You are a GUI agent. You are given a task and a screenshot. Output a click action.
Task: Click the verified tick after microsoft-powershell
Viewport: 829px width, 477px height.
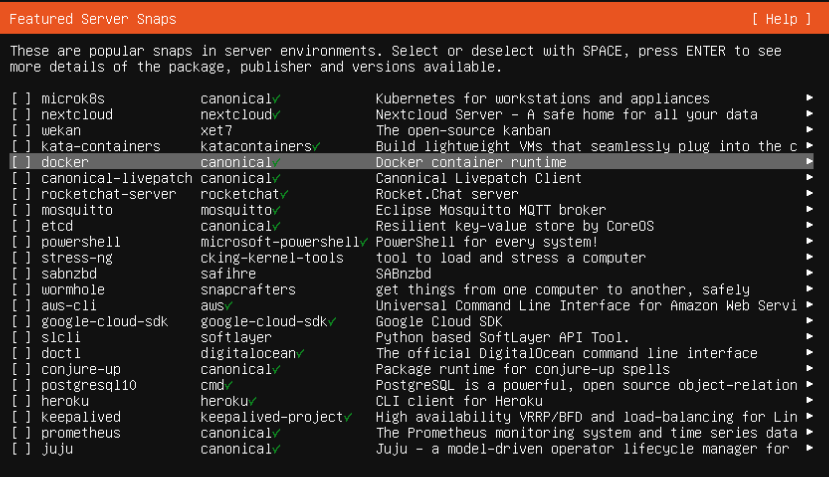coord(364,242)
